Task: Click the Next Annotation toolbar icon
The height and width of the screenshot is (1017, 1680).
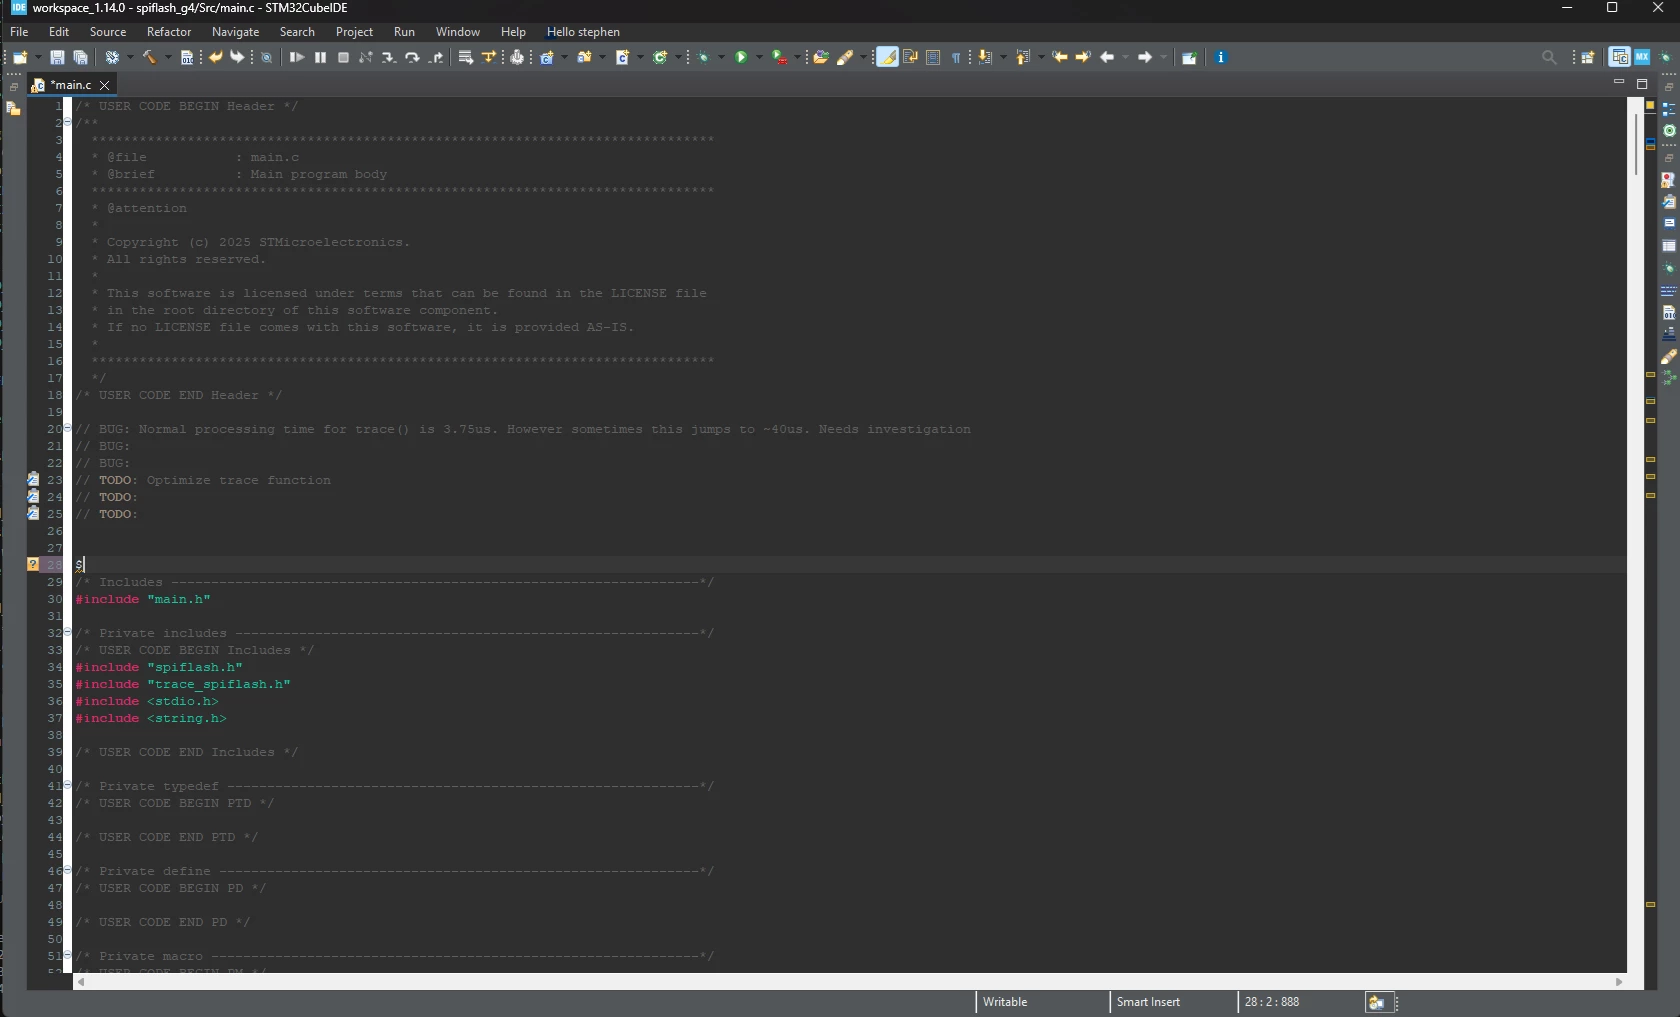Action: (x=985, y=58)
